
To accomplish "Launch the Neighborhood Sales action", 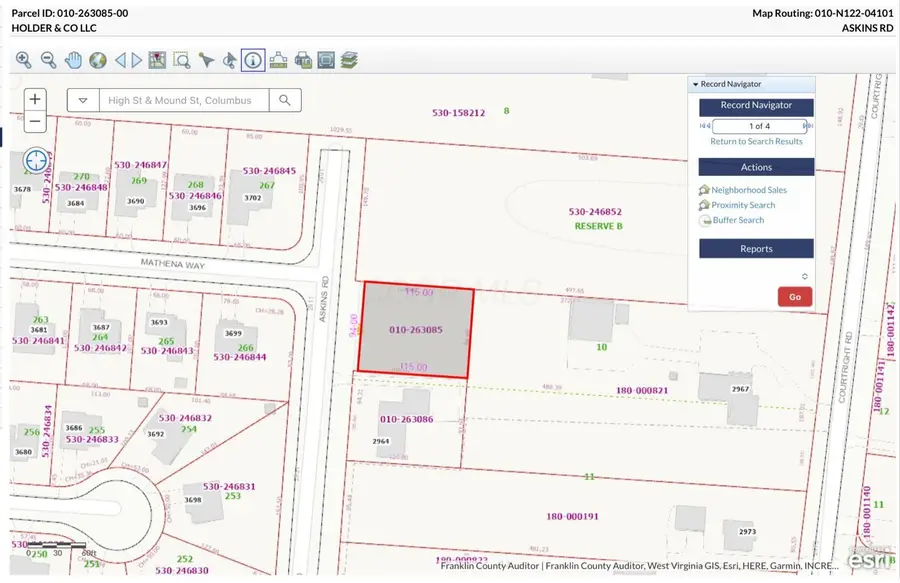I will tap(750, 189).
